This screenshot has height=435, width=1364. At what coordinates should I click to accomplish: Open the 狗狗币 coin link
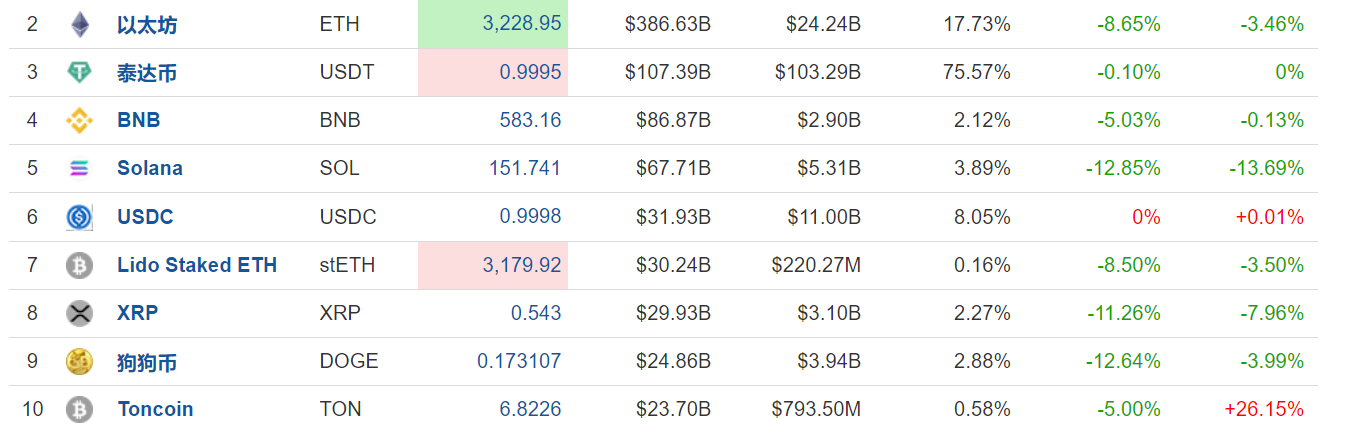point(147,362)
